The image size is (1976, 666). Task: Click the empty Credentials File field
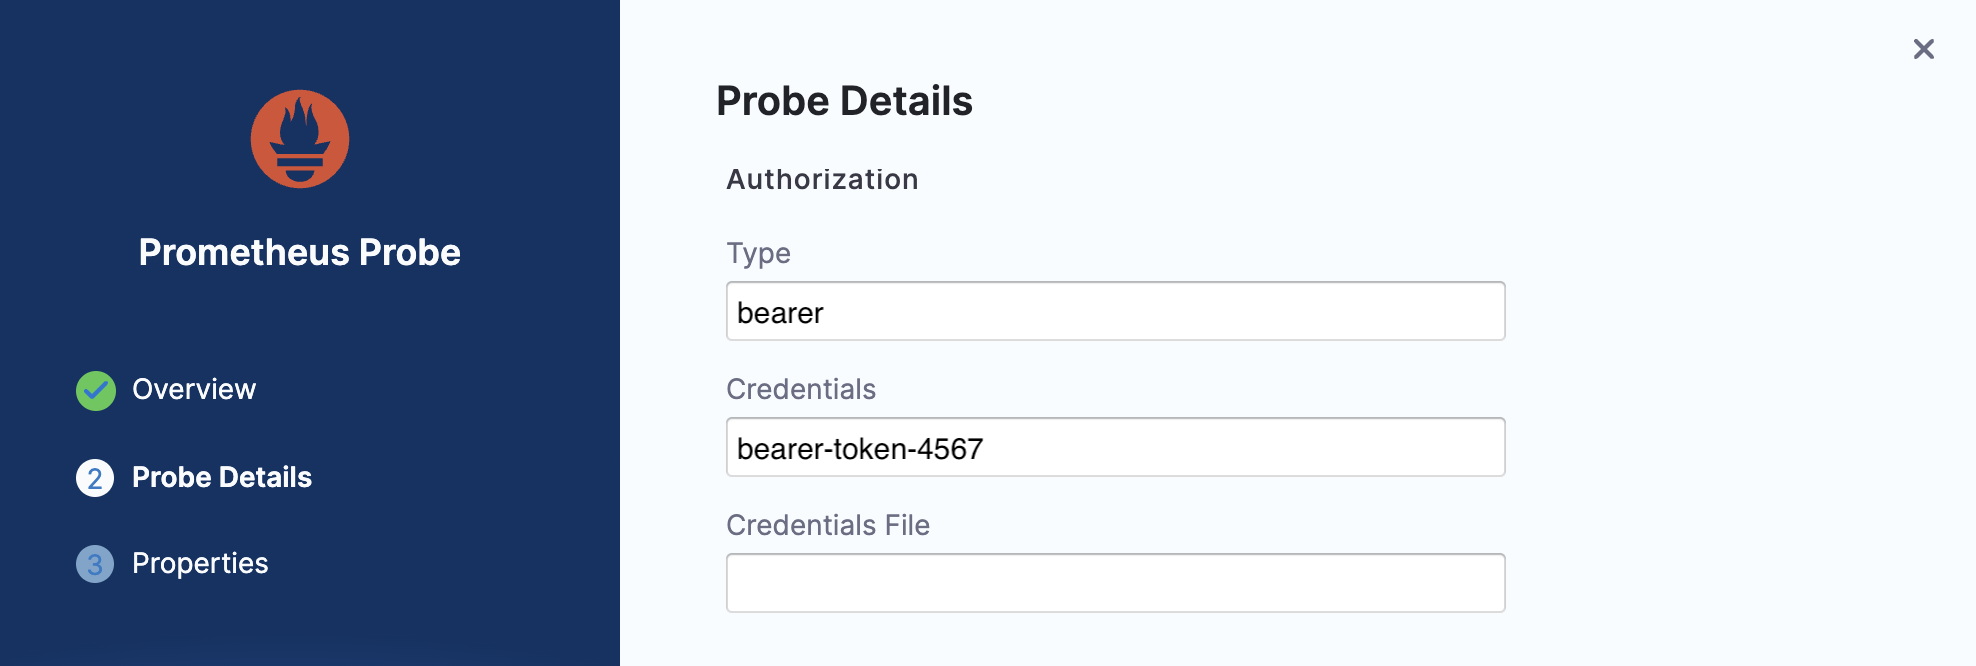click(x=1115, y=583)
